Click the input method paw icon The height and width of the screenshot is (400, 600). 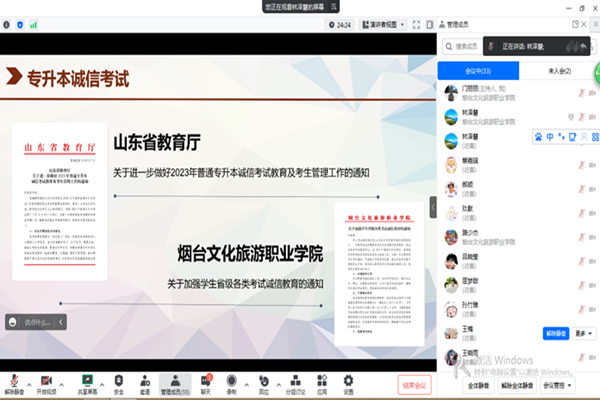point(538,137)
